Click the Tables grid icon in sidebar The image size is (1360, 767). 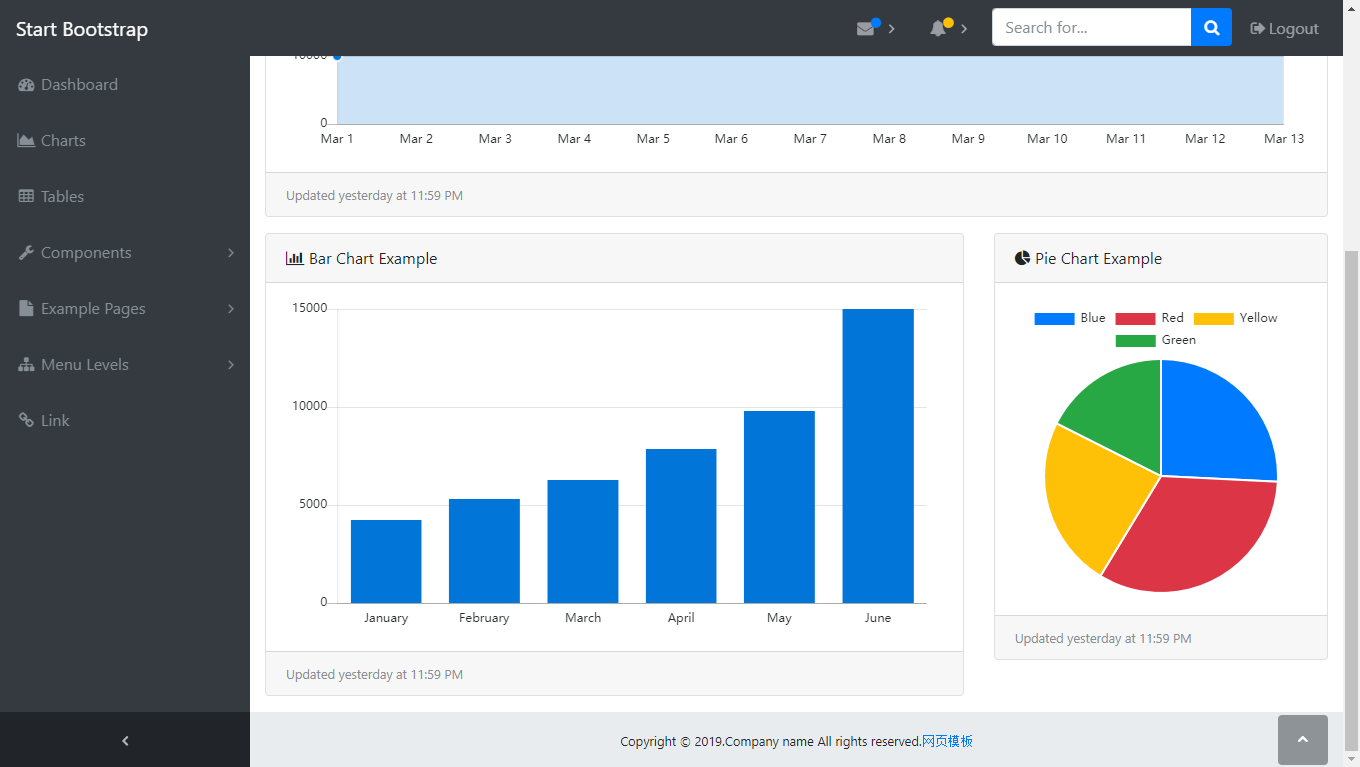click(x=27, y=197)
